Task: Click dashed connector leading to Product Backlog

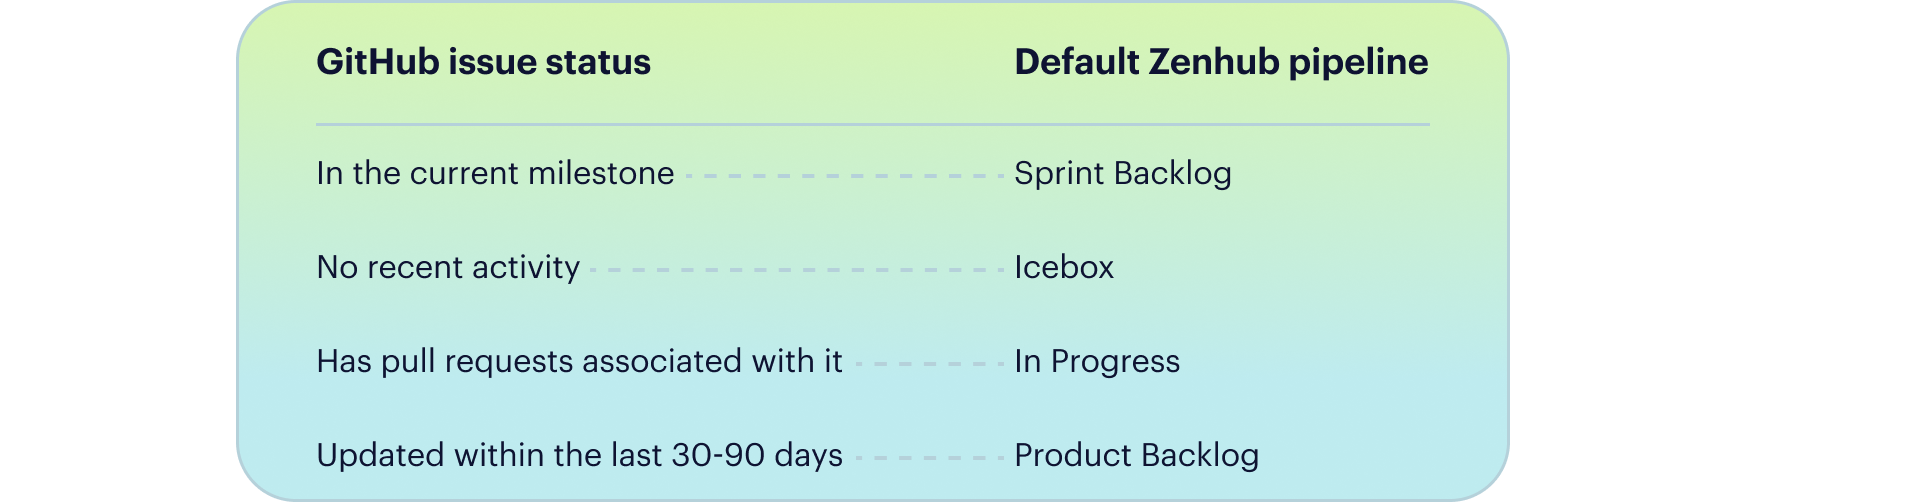Action: pyautogui.click(x=928, y=458)
